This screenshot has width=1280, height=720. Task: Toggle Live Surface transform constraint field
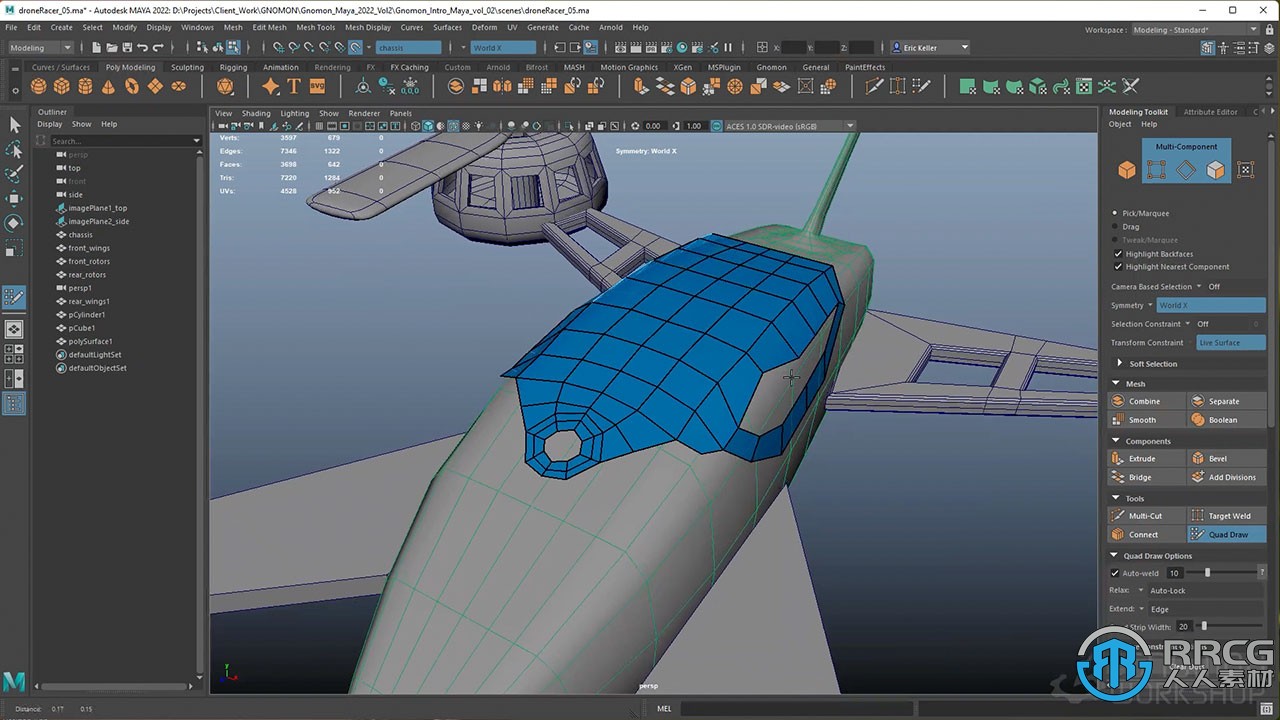pos(1231,342)
